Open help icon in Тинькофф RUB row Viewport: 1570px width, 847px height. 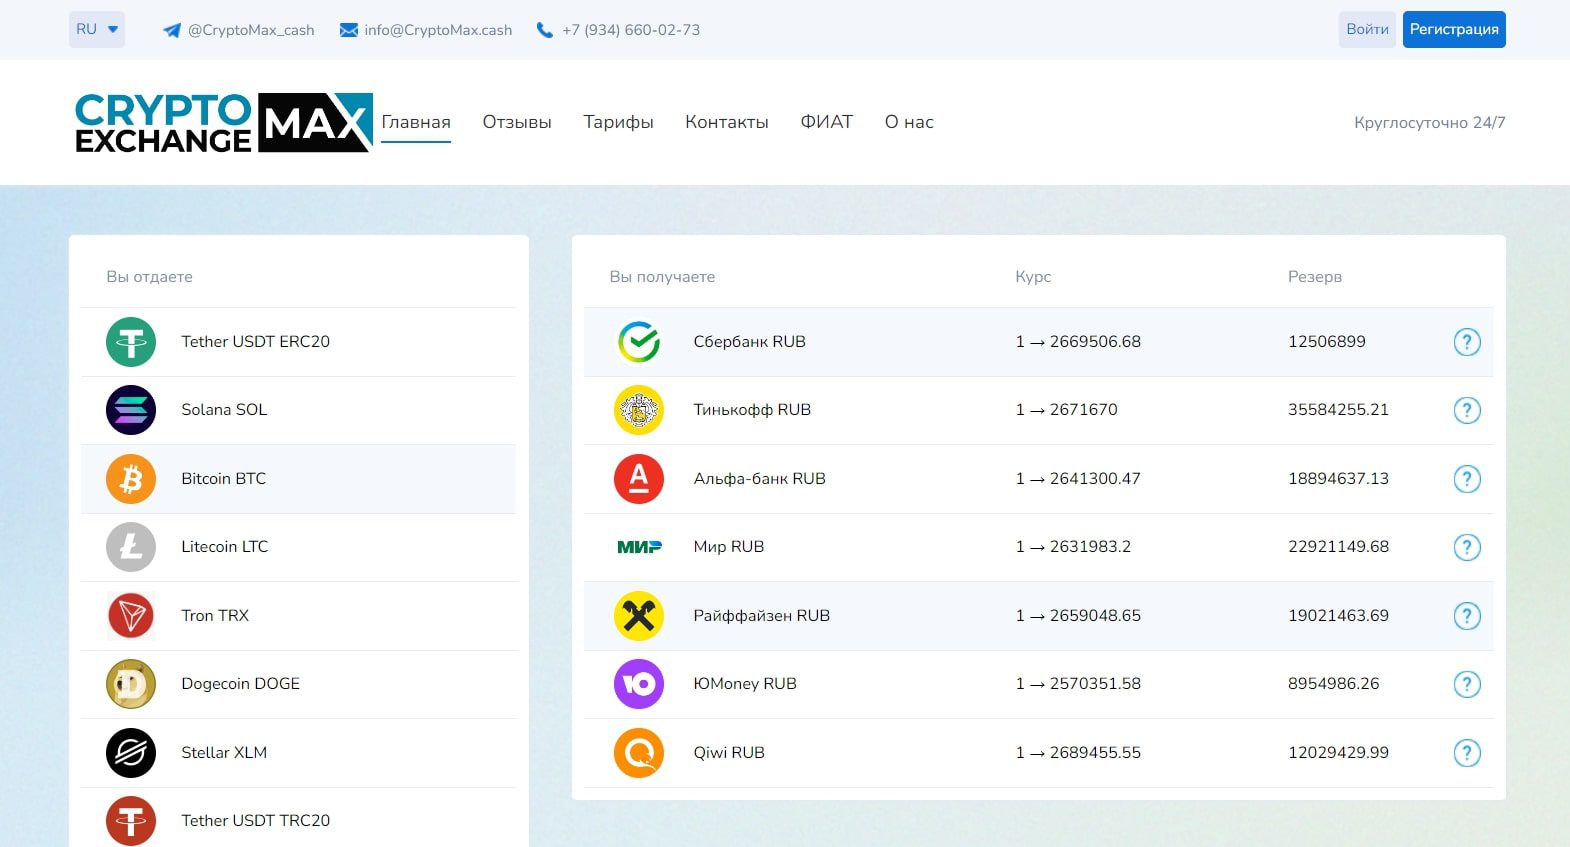(x=1466, y=410)
